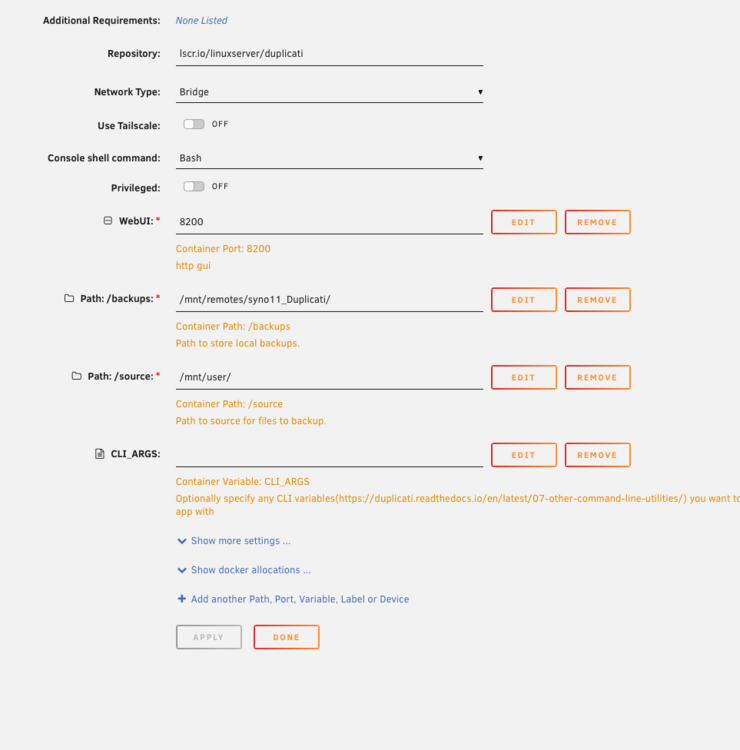Open the Network Type dropdown set to Bridge
The width and height of the screenshot is (740, 750).
click(x=329, y=92)
